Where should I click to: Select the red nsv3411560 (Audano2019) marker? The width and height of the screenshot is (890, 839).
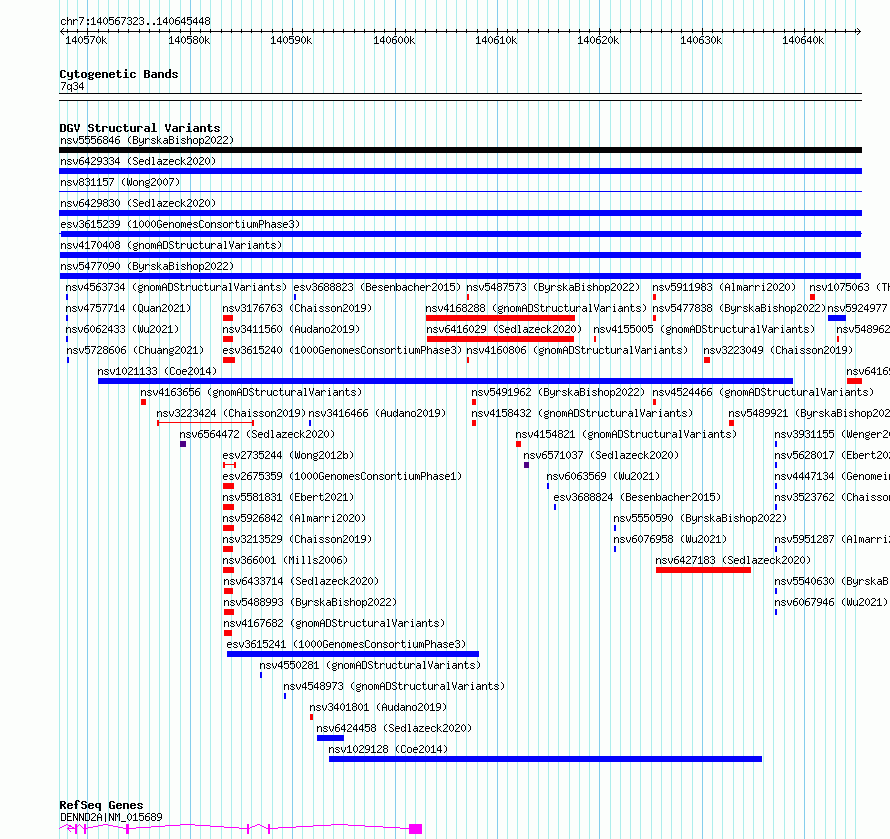(228, 339)
